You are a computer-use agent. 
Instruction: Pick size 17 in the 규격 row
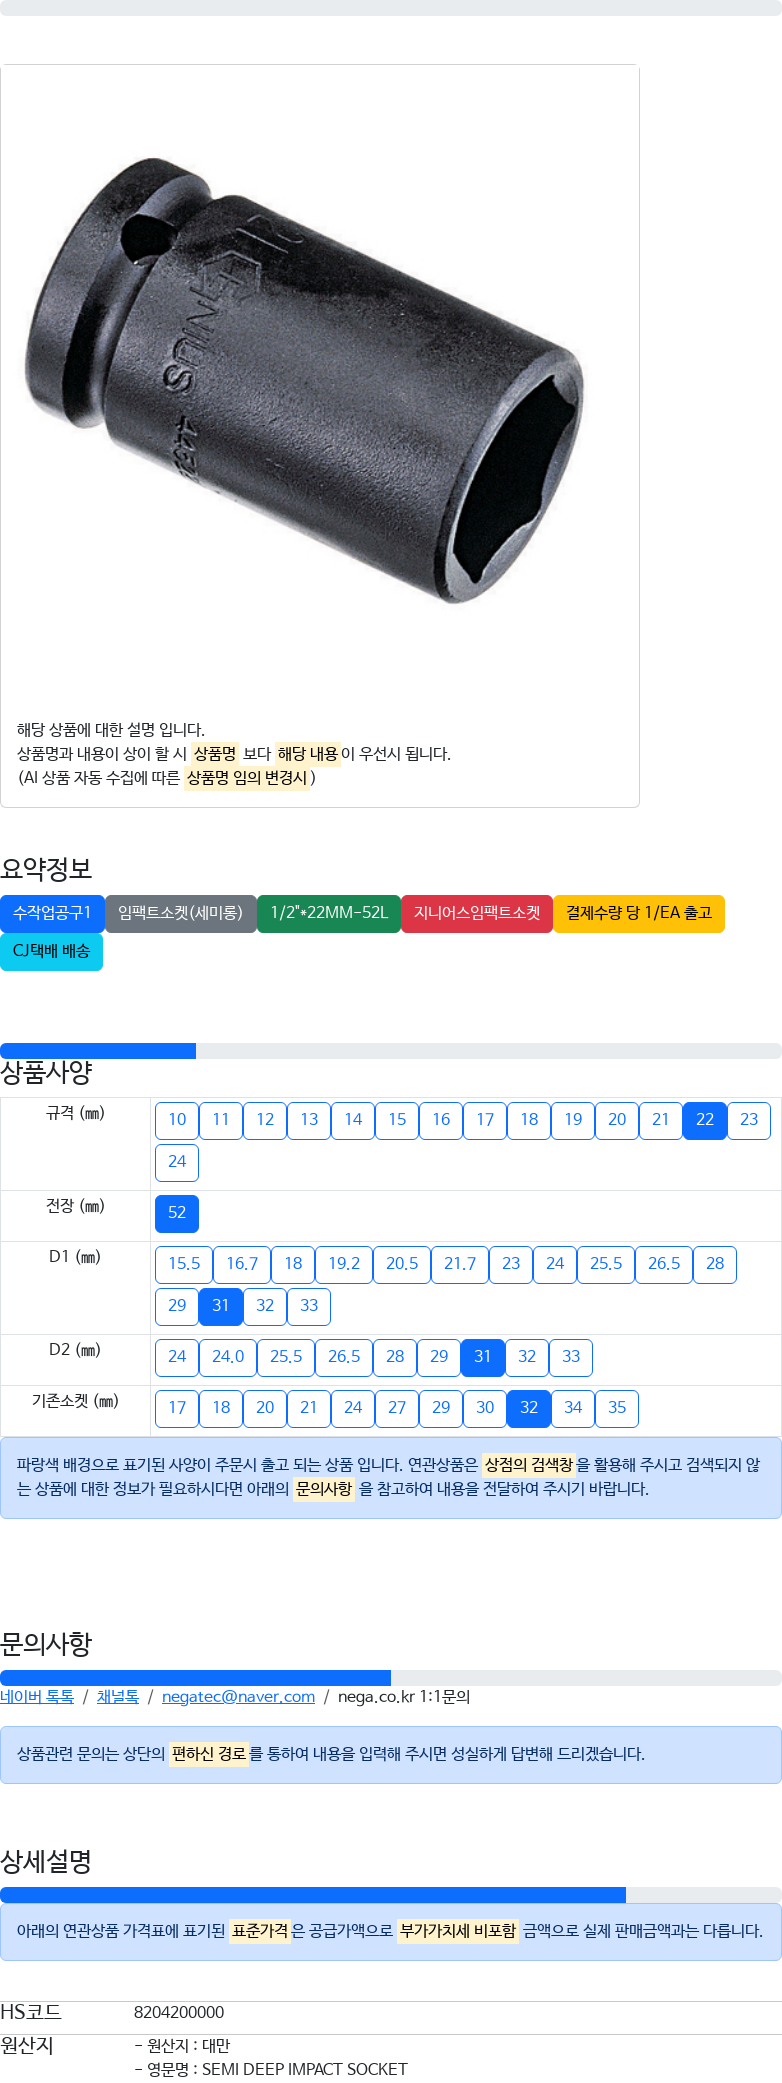point(485,1120)
